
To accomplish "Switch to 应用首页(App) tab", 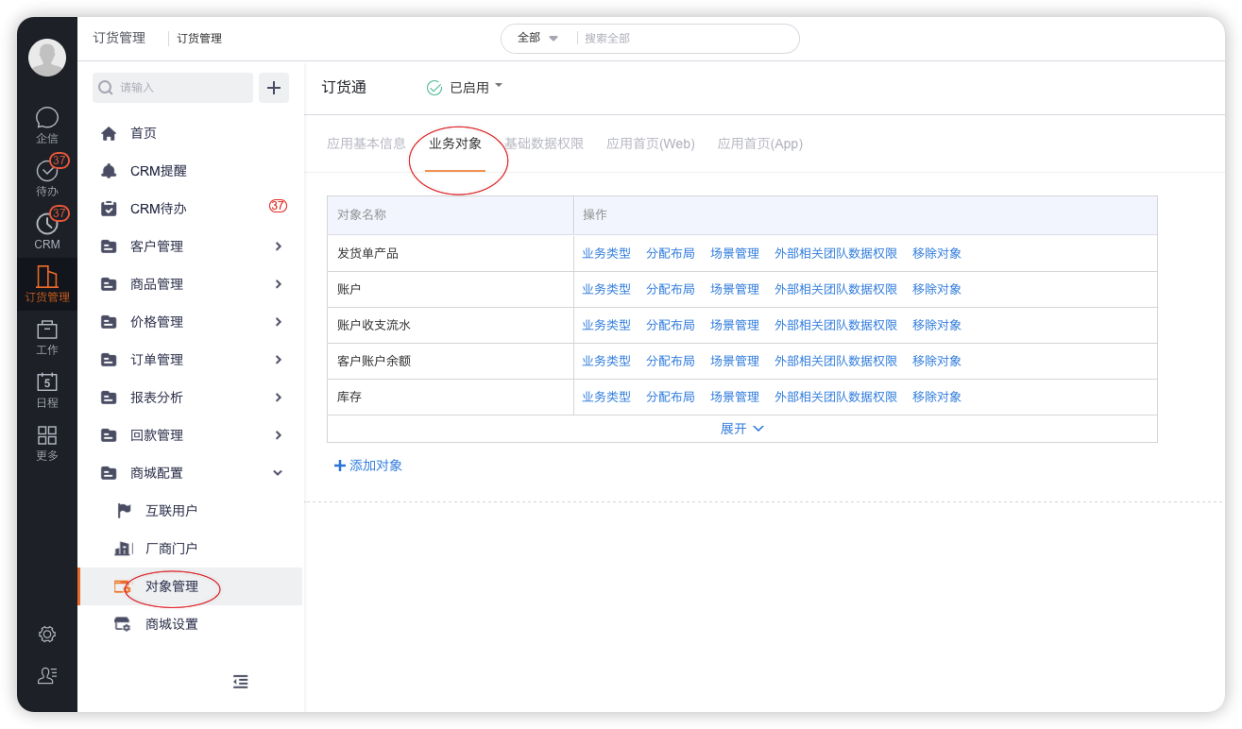I will [760, 144].
